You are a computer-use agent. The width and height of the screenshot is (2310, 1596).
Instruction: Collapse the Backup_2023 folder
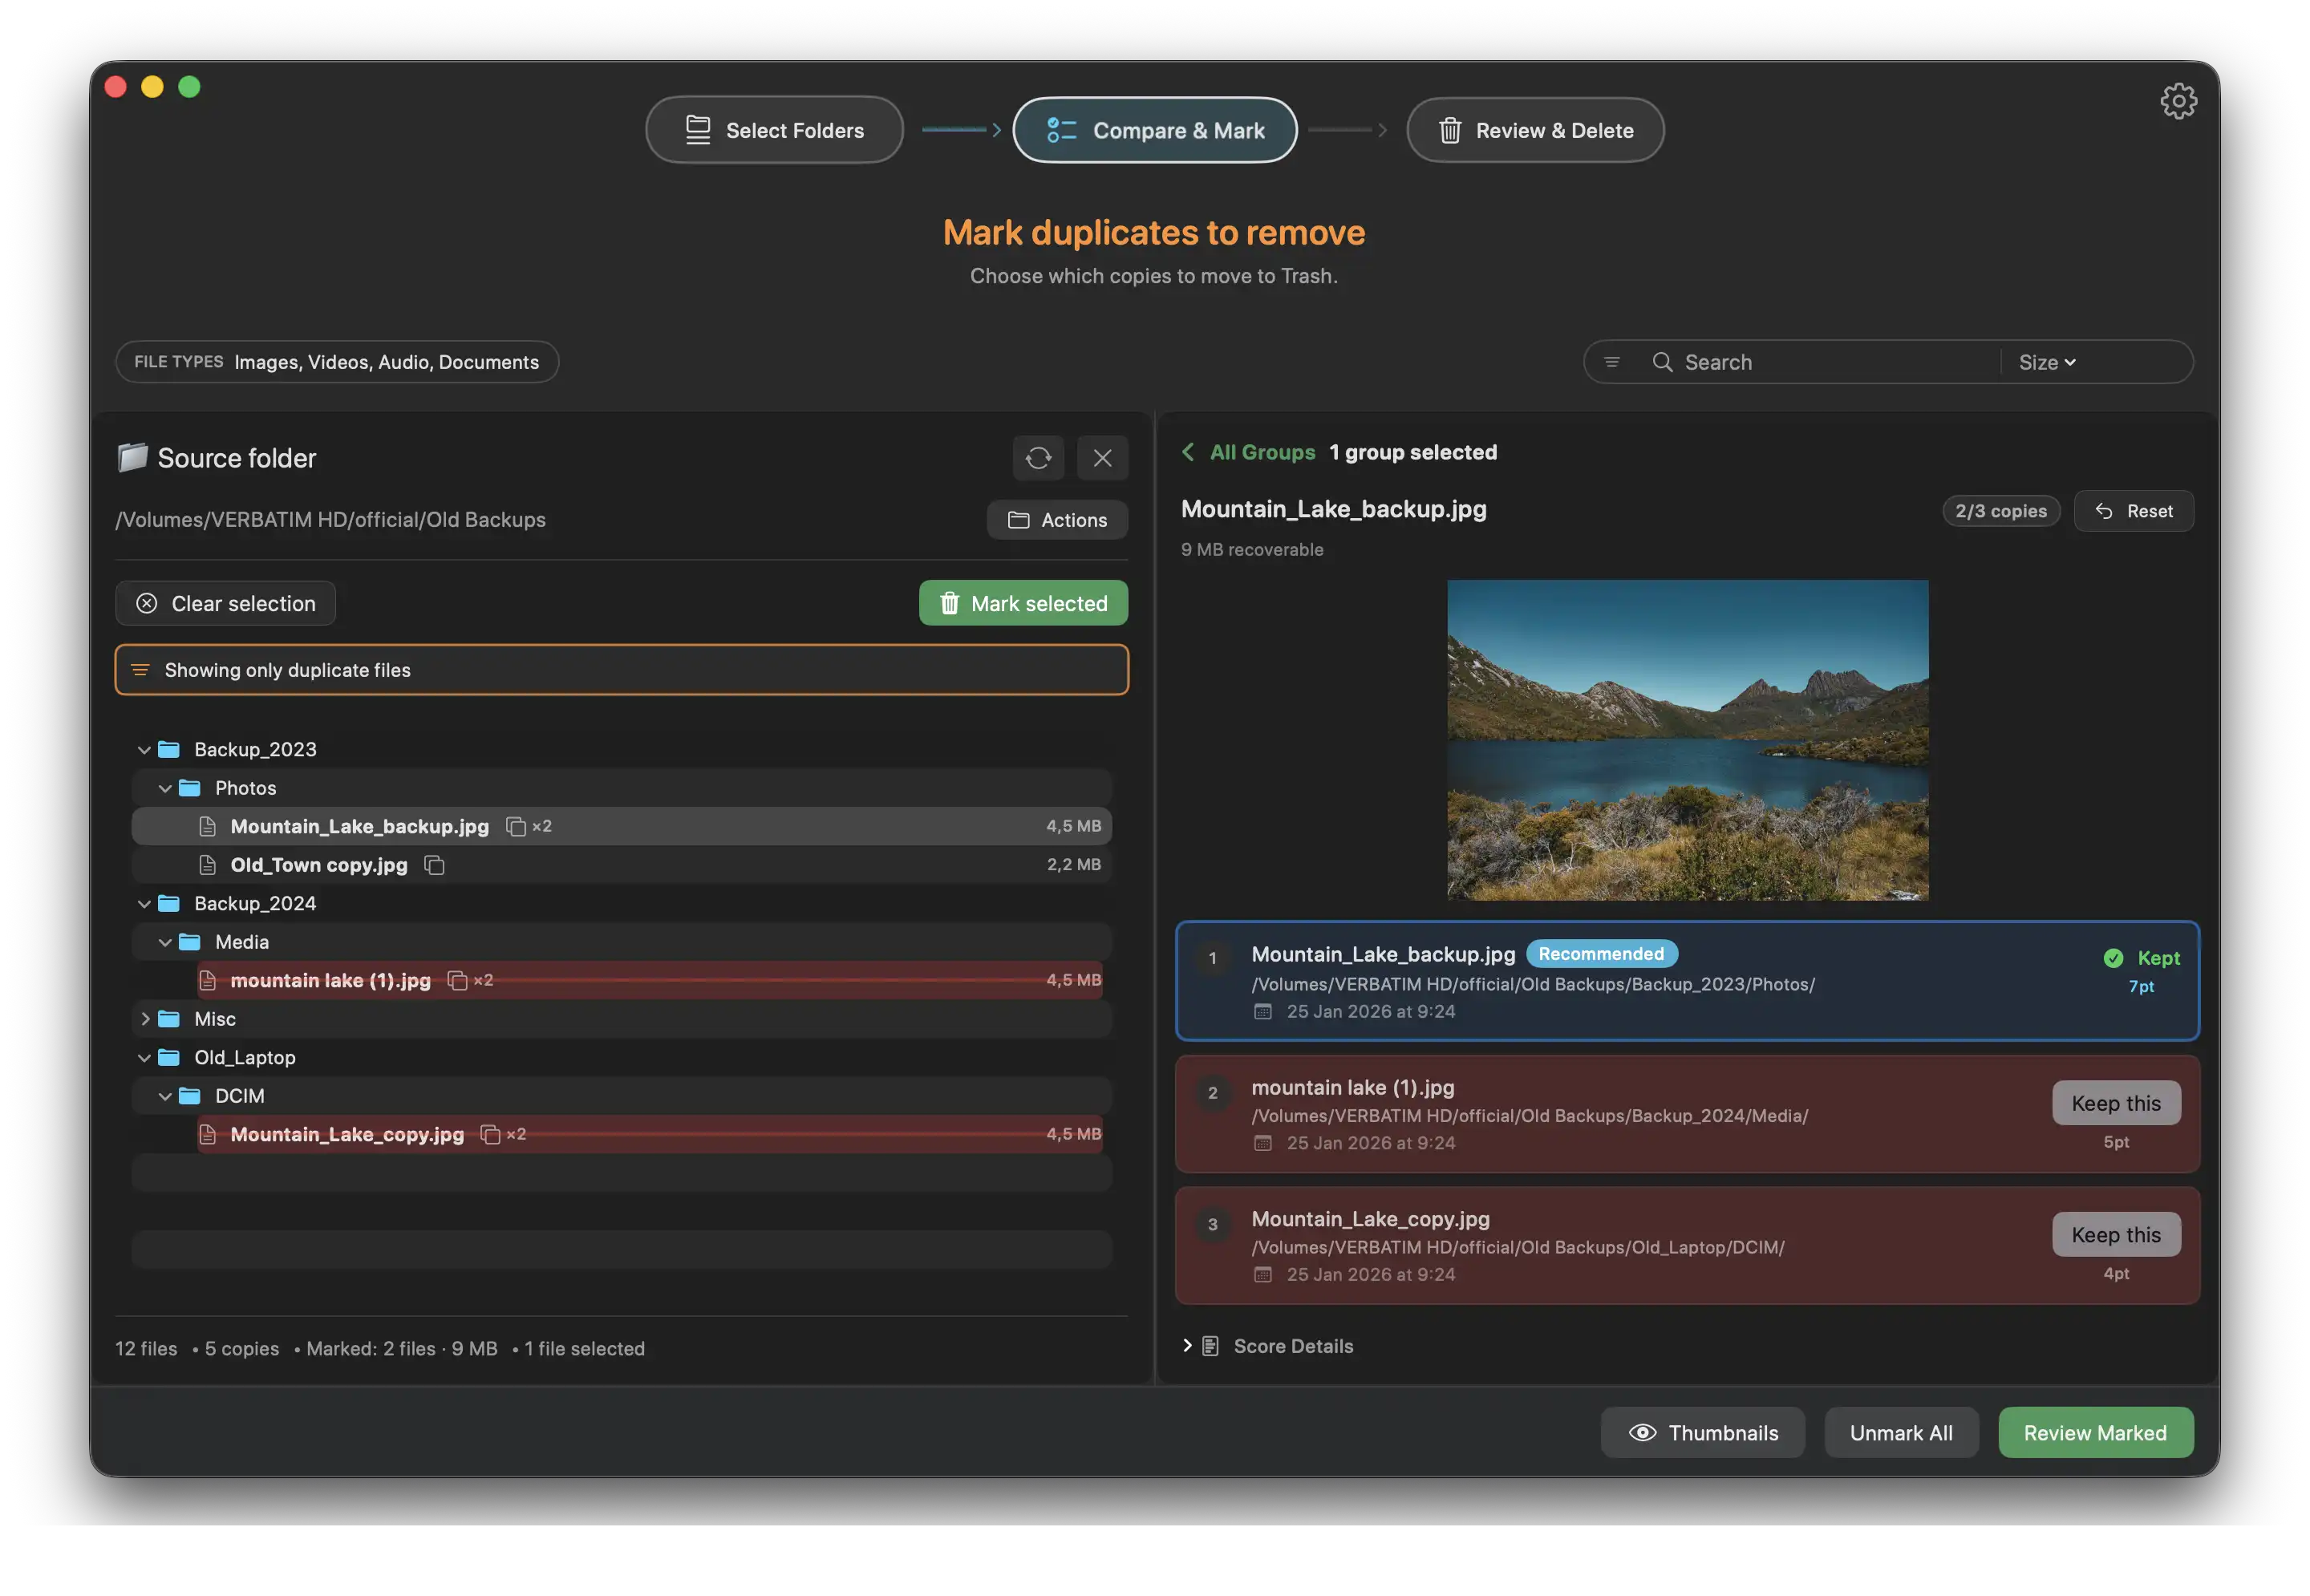click(144, 750)
